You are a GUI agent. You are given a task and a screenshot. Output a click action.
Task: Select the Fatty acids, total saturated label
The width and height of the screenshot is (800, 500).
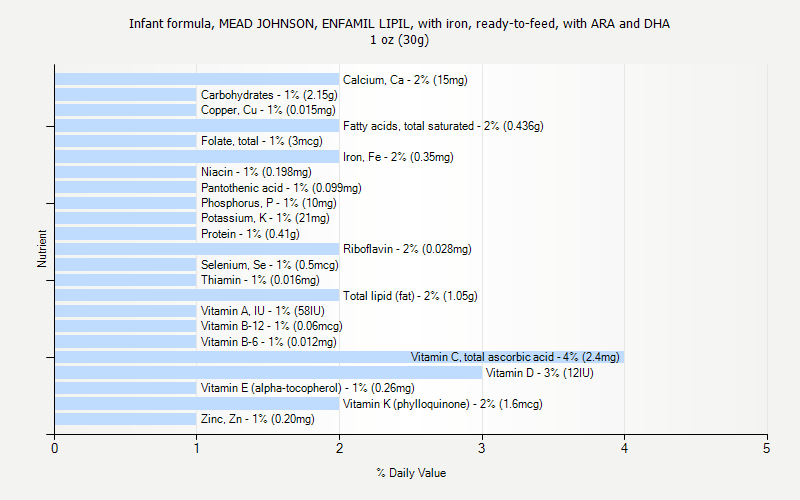click(x=409, y=126)
